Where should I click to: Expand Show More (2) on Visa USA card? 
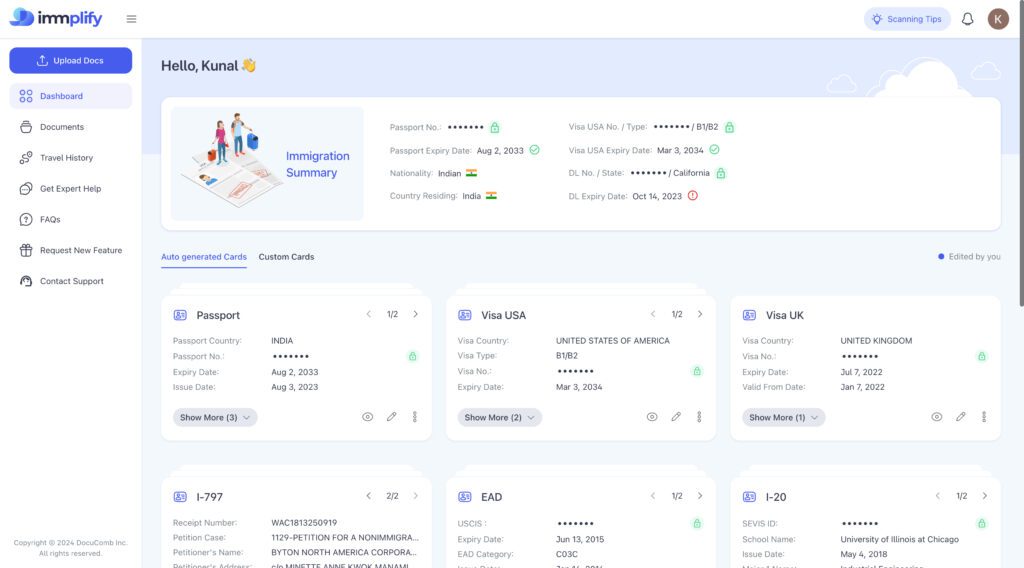500,417
